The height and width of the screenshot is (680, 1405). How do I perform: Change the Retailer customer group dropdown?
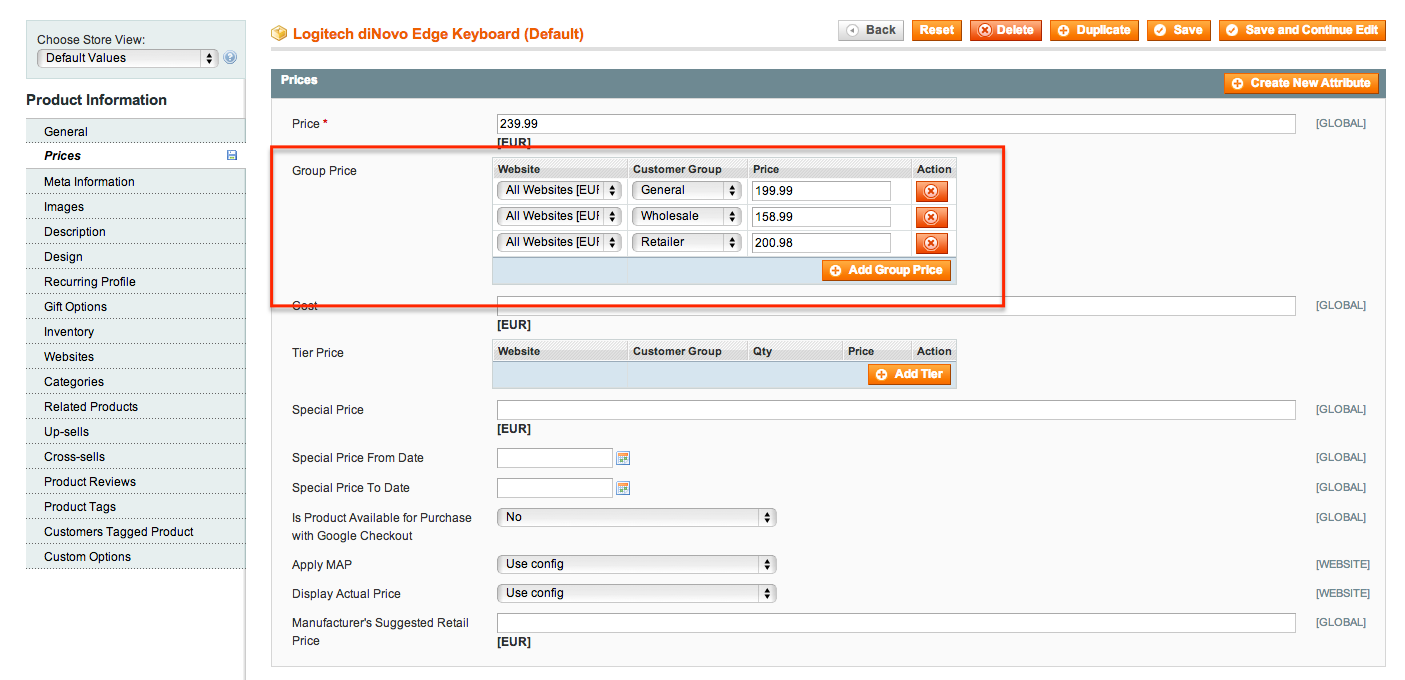686,242
